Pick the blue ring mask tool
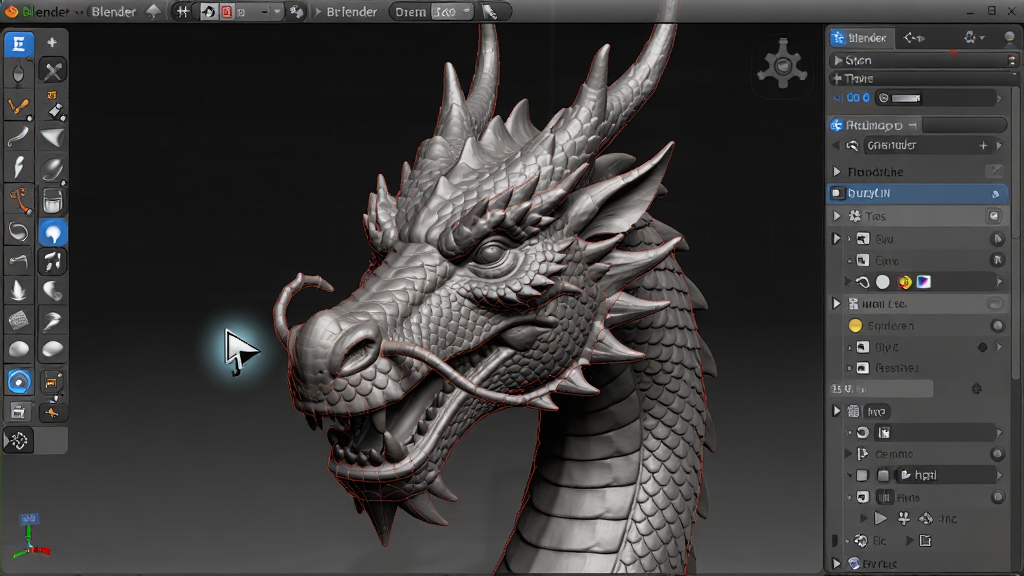The image size is (1024, 576). 18,381
